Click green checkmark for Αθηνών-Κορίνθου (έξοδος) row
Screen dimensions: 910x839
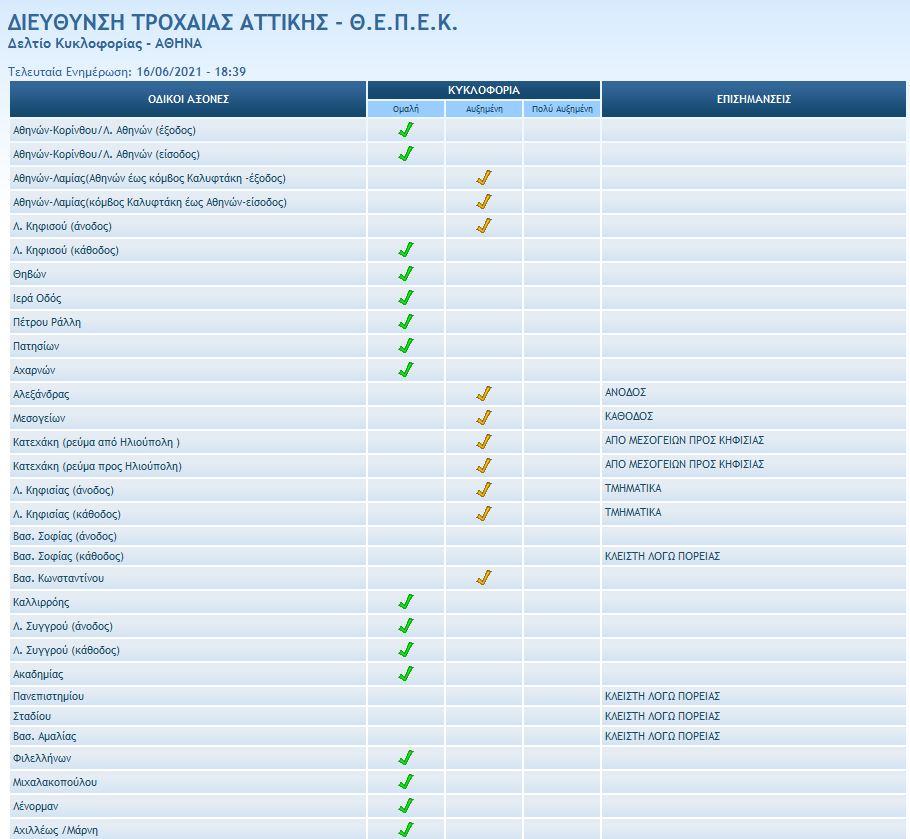(x=406, y=130)
